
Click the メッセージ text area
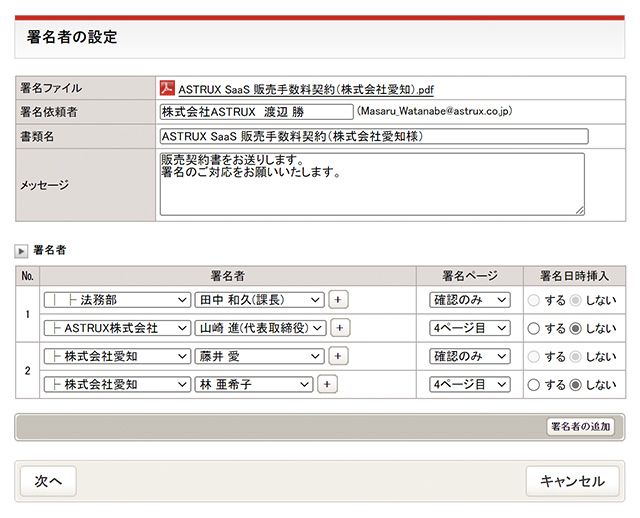coord(372,184)
